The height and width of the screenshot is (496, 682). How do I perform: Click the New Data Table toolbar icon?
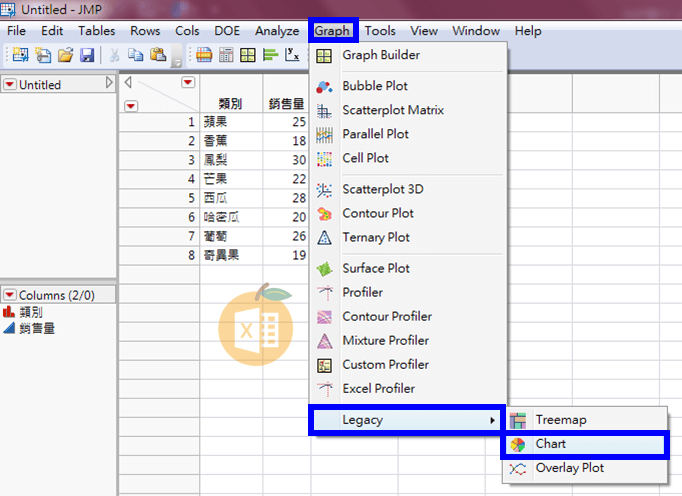coord(20,55)
